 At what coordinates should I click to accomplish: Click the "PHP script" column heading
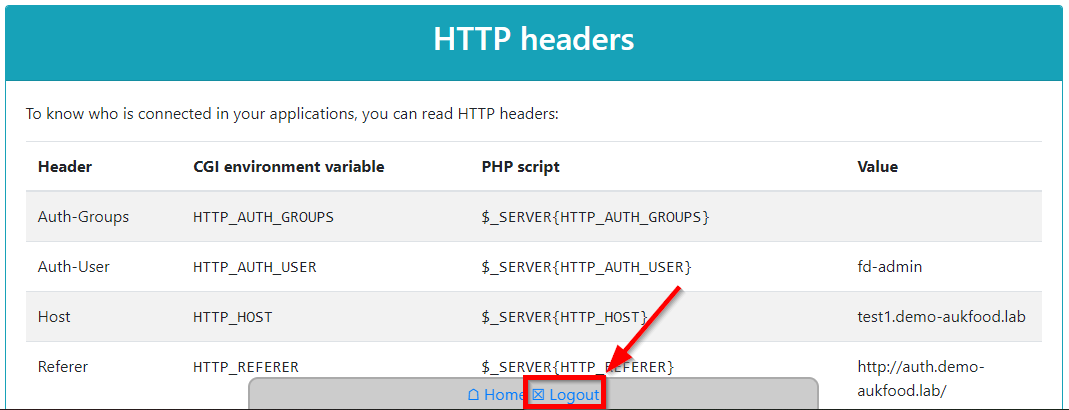click(x=520, y=166)
